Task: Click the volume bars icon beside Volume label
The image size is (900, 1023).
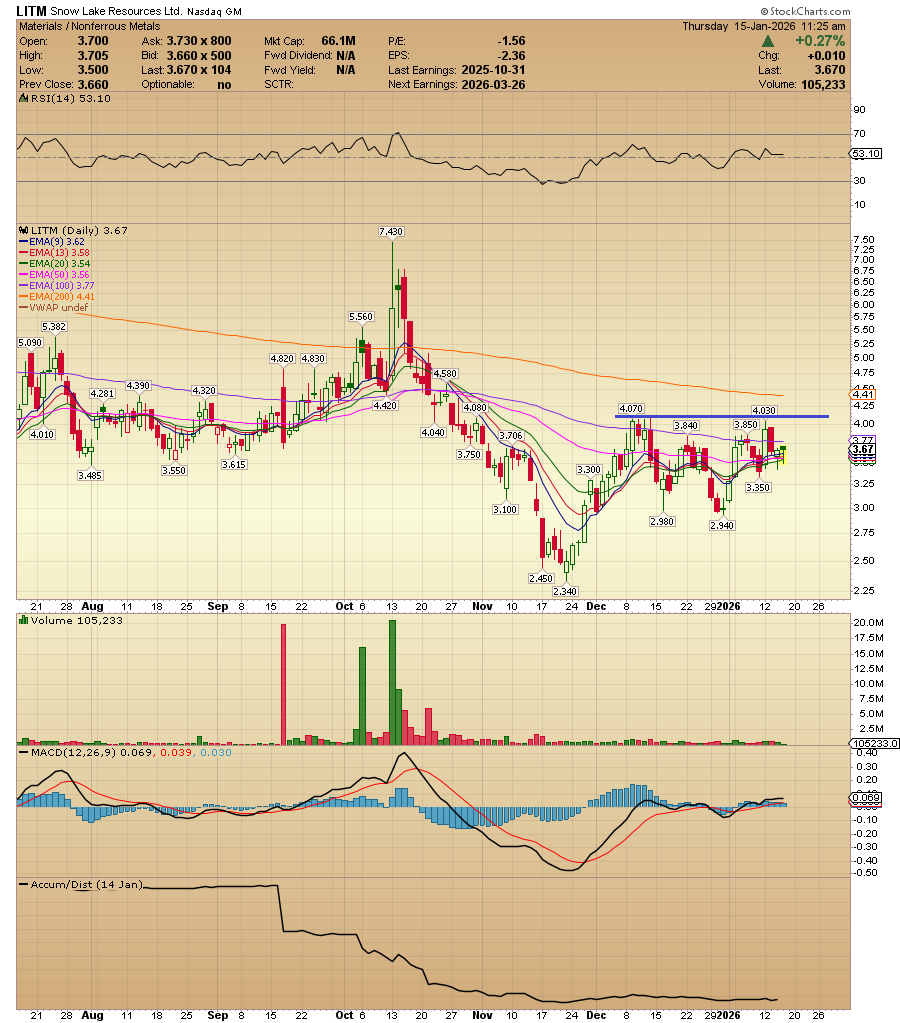Action: pos(24,620)
